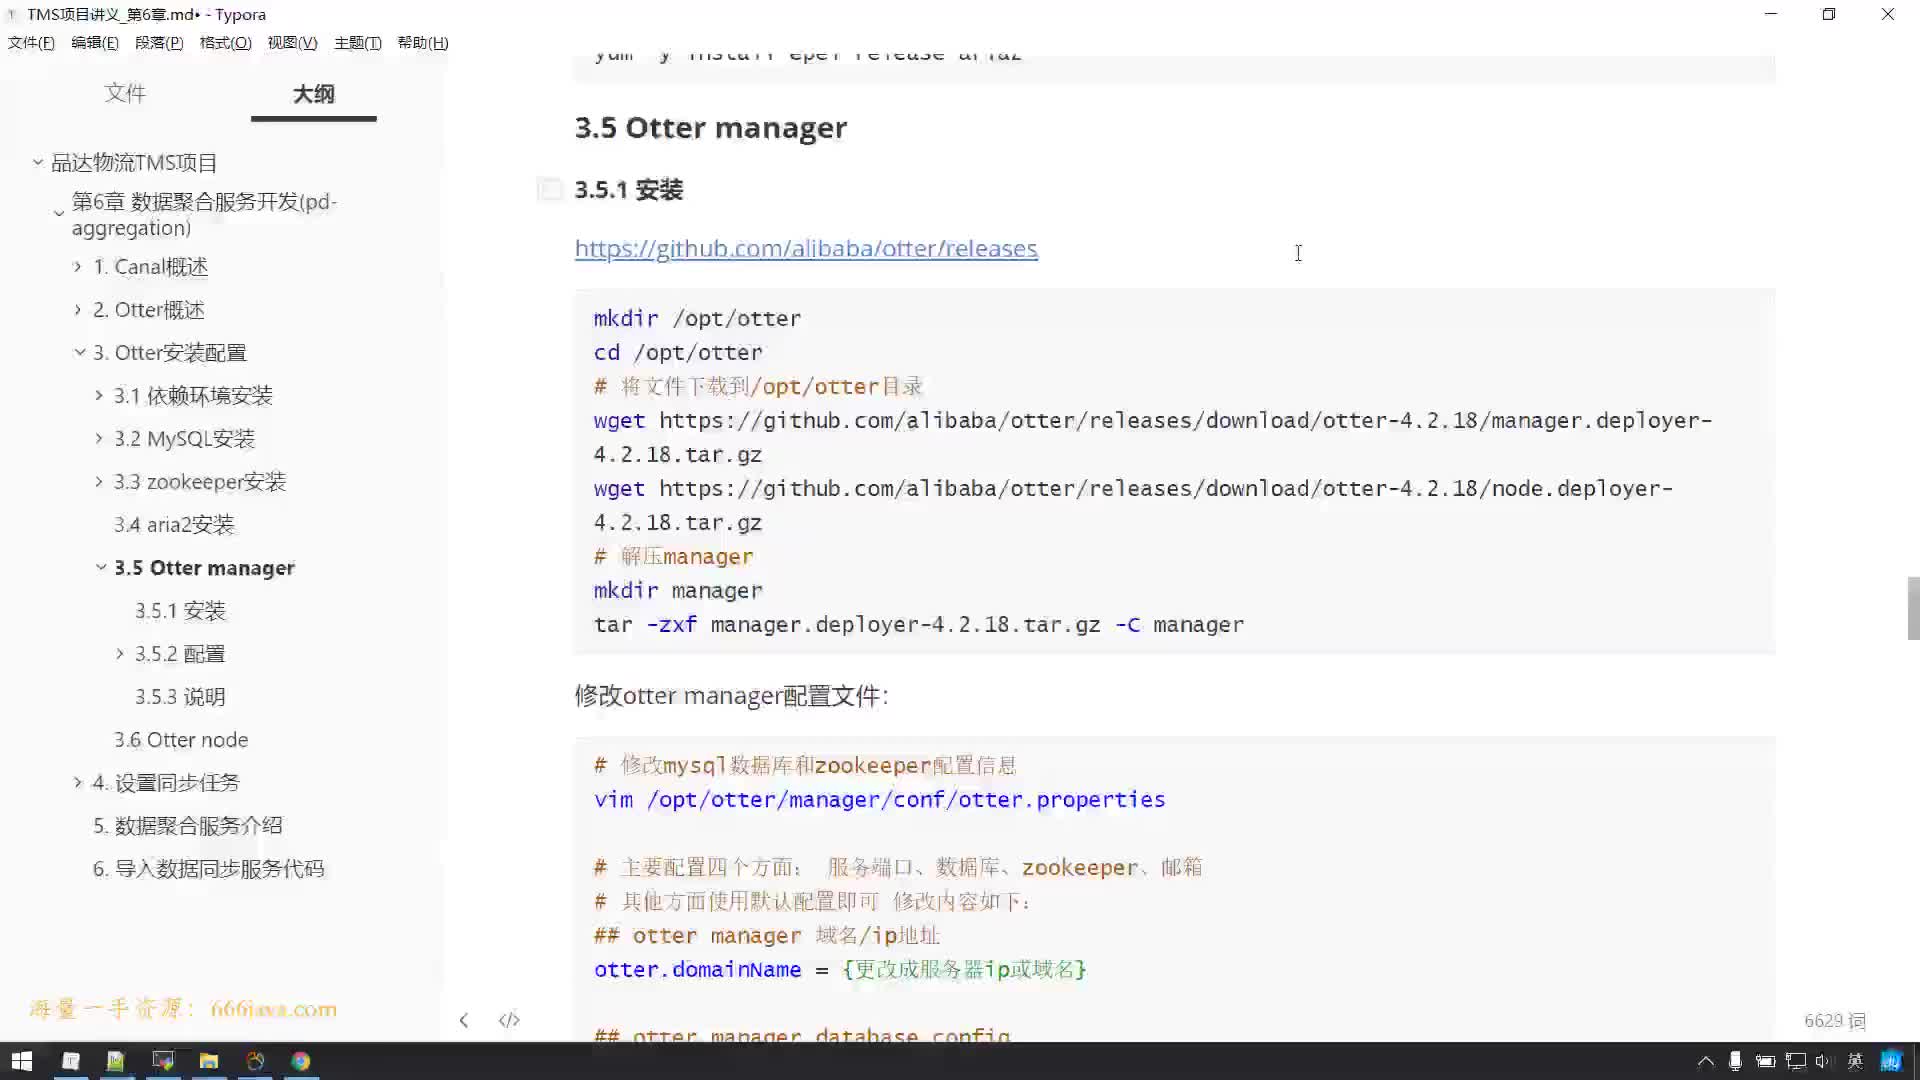
Task: Place cursor in 'mkdir /opt/otter' code line
Action: (x=697, y=318)
